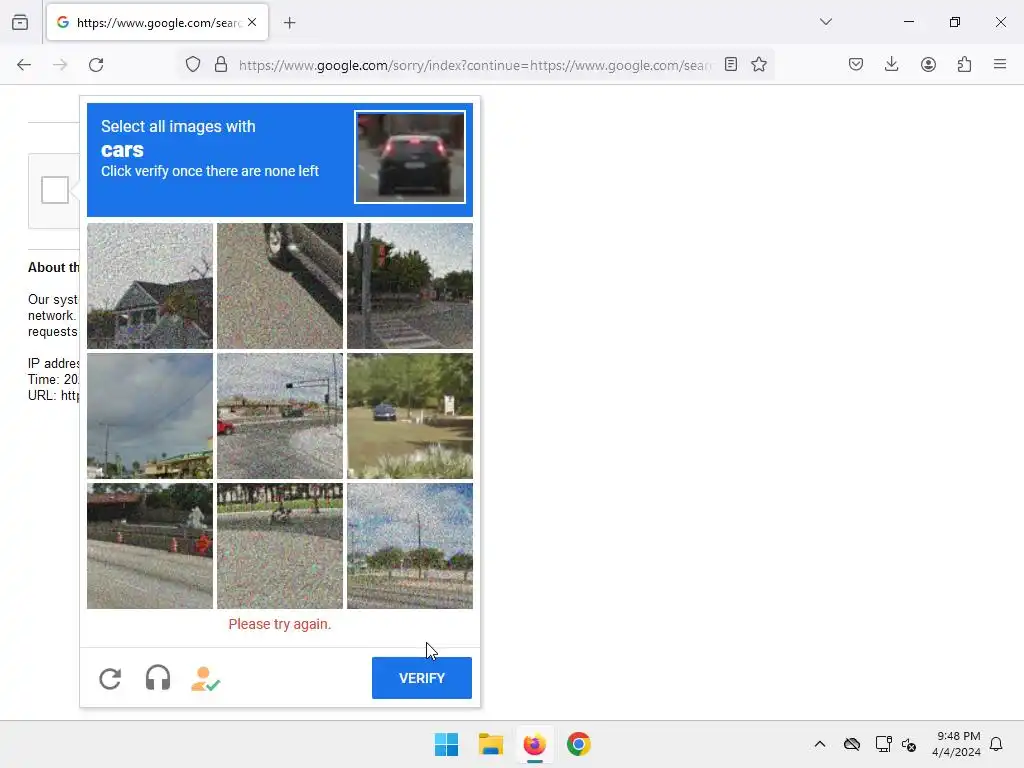Select the tile showing a house roof
This screenshot has height=768, width=1024.
[x=150, y=286]
